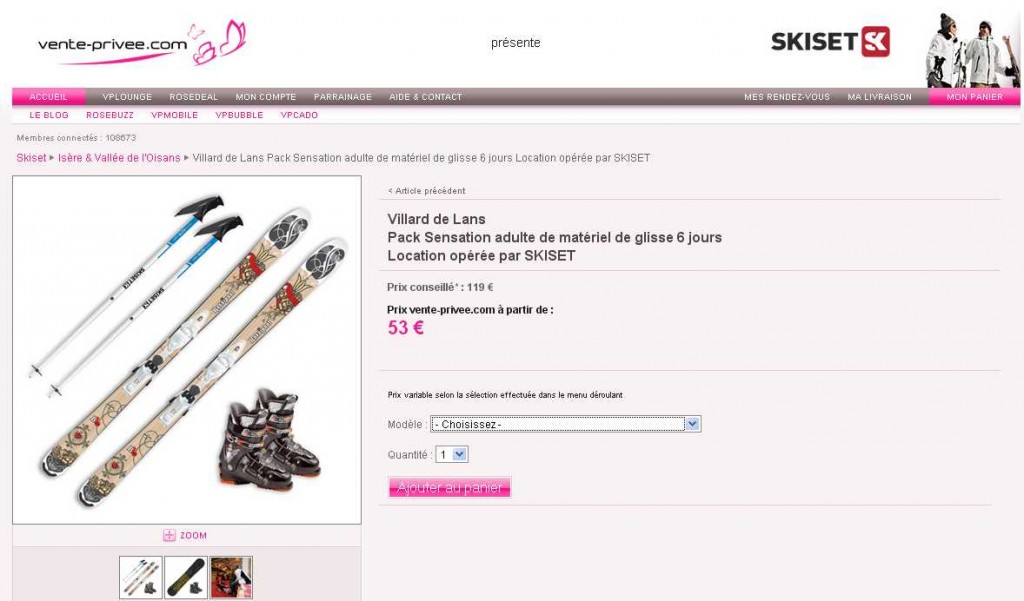This screenshot has height=601, width=1024.
Task: Open AIDE & CONTACT menu item
Action: tap(425, 97)
